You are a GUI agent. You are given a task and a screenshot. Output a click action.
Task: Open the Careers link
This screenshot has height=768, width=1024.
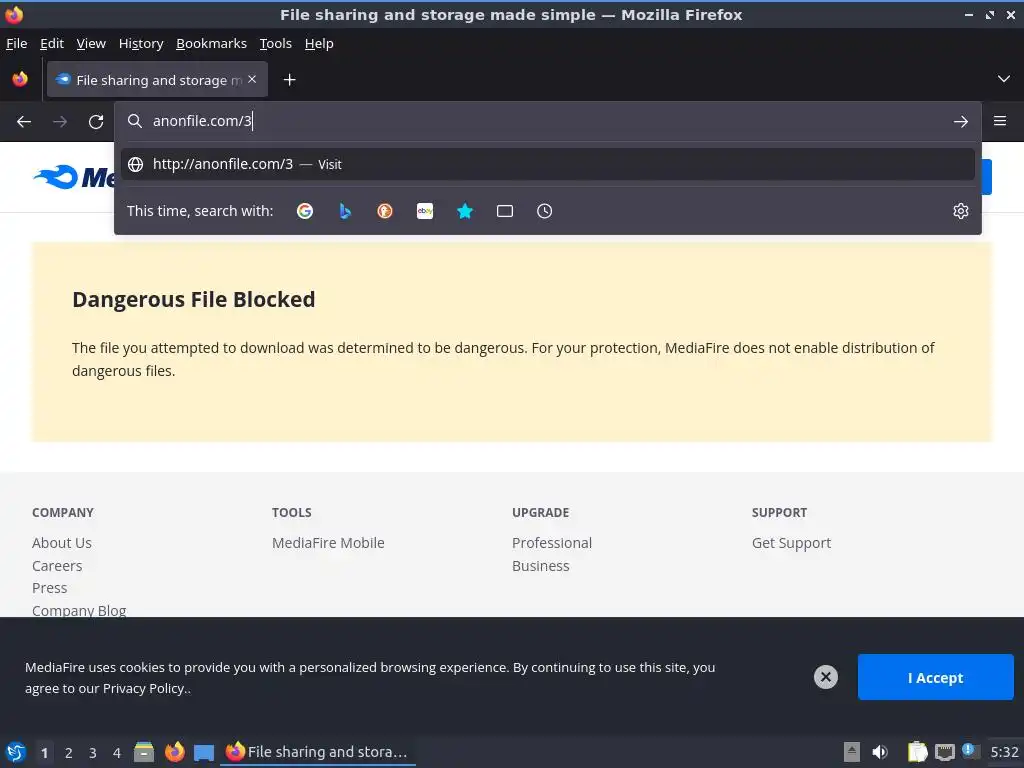click(x=57, y=566)
